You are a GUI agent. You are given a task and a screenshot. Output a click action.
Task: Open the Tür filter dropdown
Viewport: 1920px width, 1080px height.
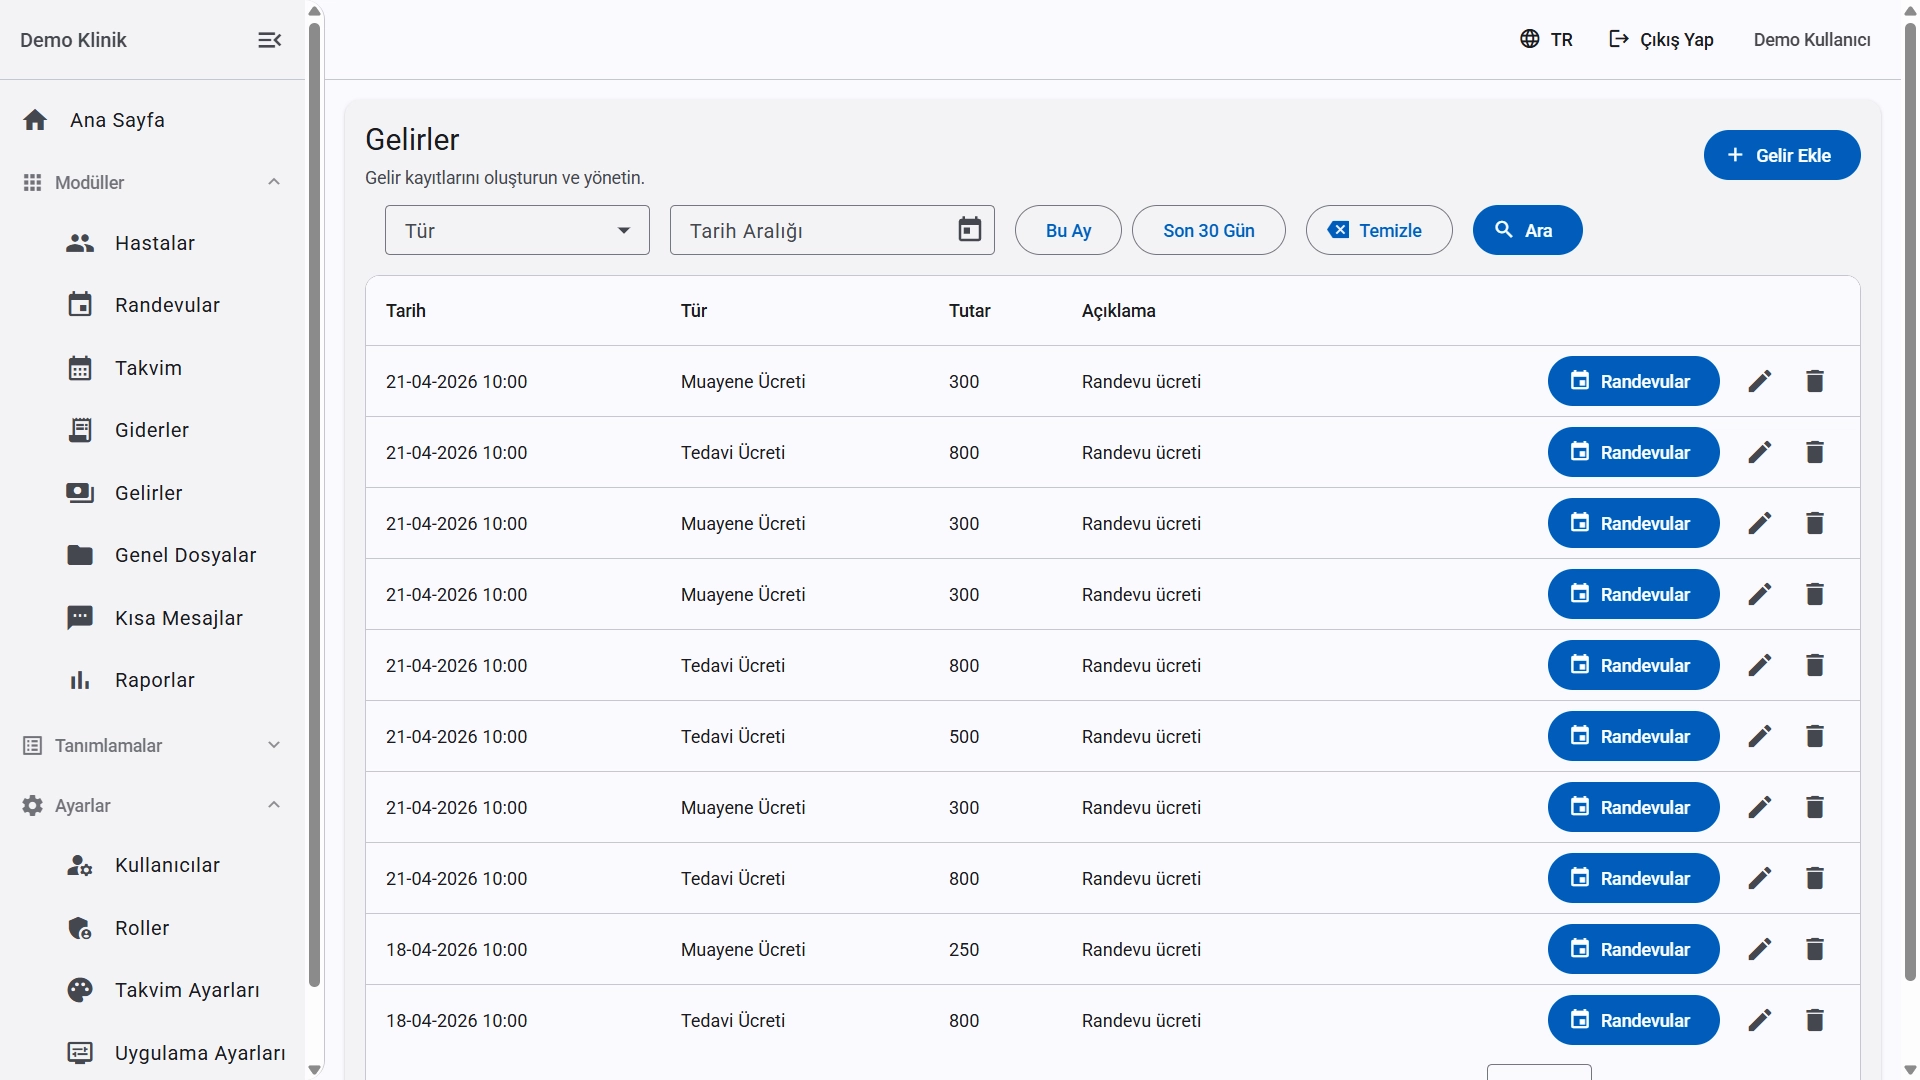(x=517, y=230)
